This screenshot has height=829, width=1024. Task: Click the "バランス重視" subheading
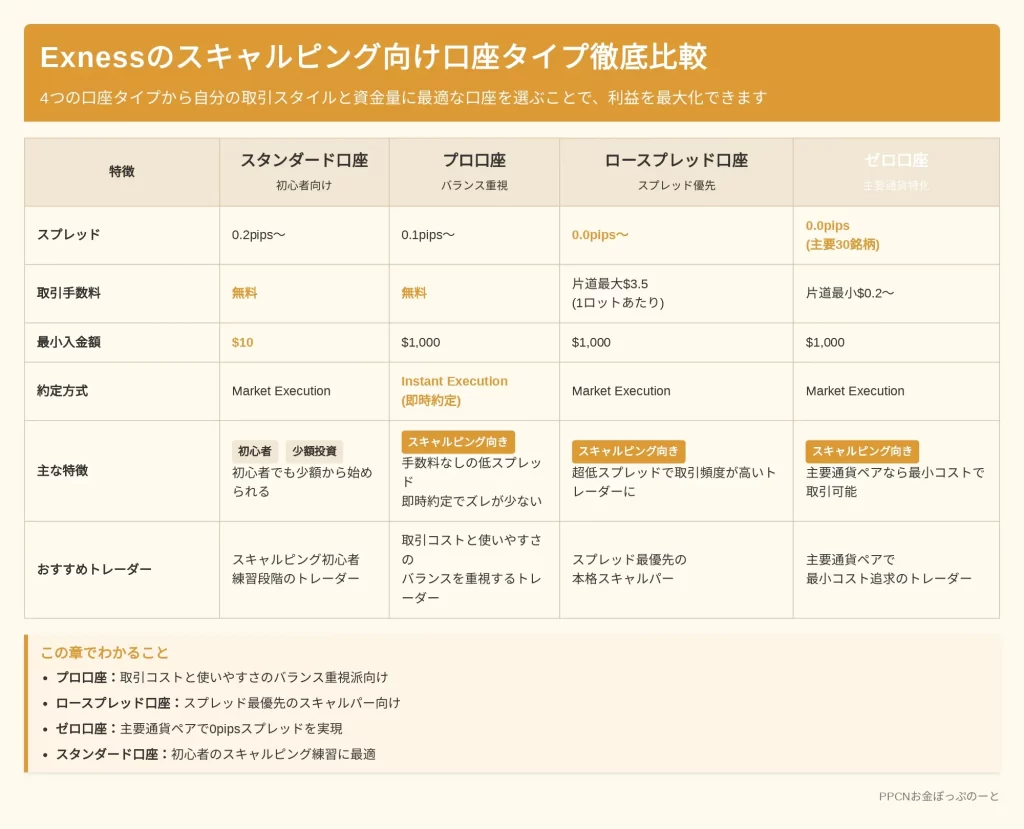pos(475,186)
